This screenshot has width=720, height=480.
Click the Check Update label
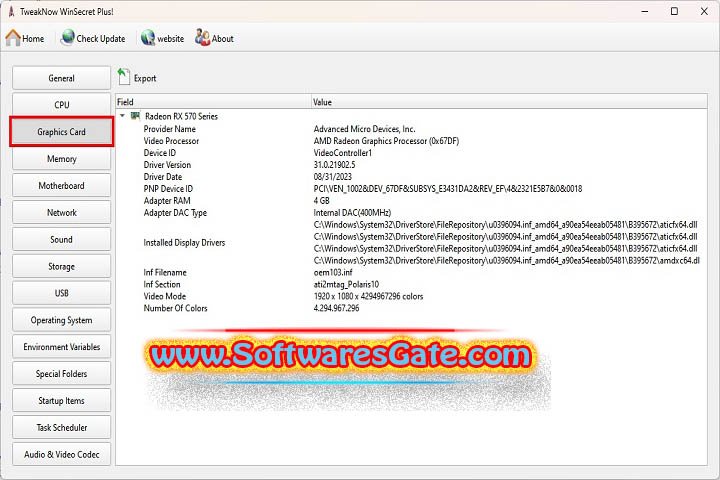coord(101,39)
